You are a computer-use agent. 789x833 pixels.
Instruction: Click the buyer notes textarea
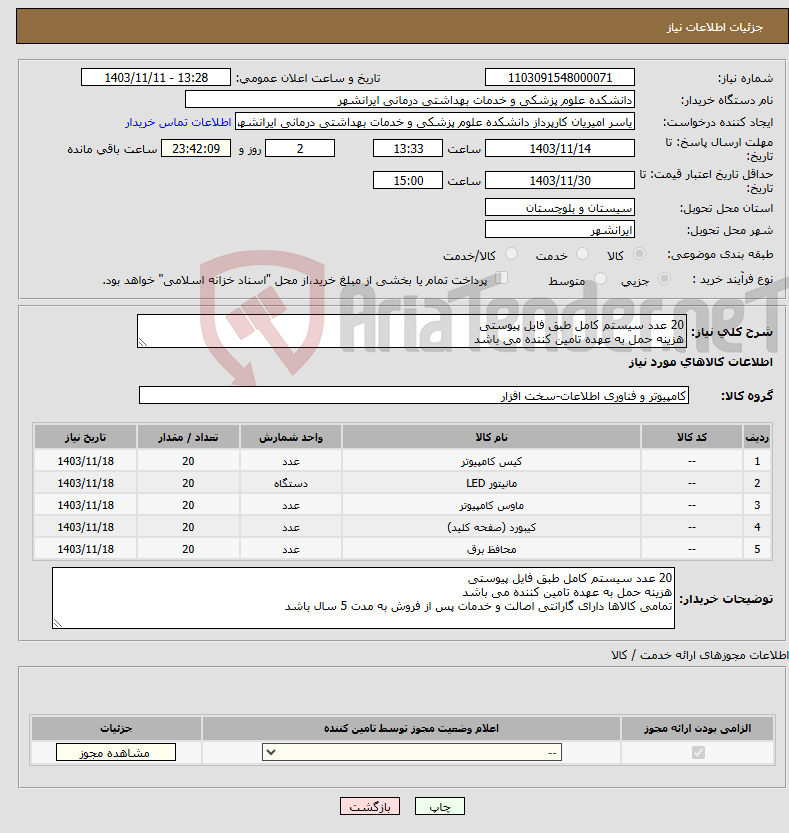point(363,598)
